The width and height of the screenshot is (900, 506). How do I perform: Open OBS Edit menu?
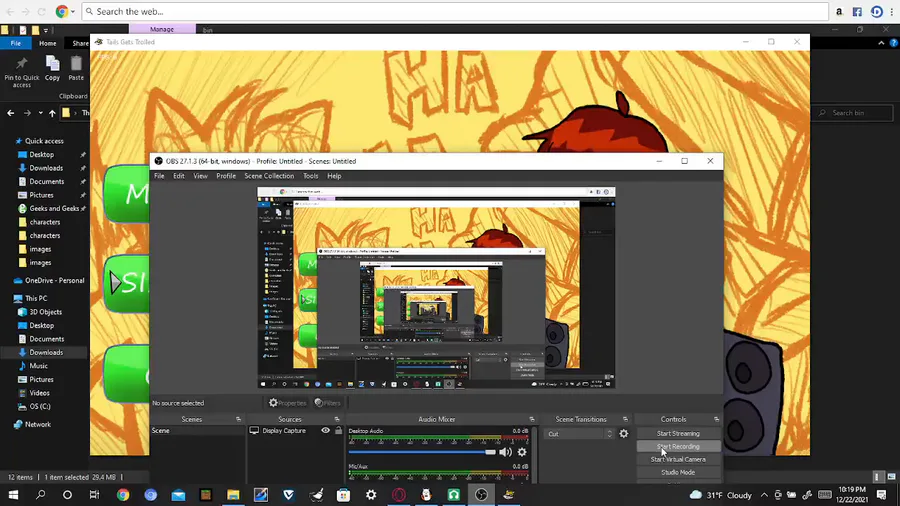pos(179,176)
